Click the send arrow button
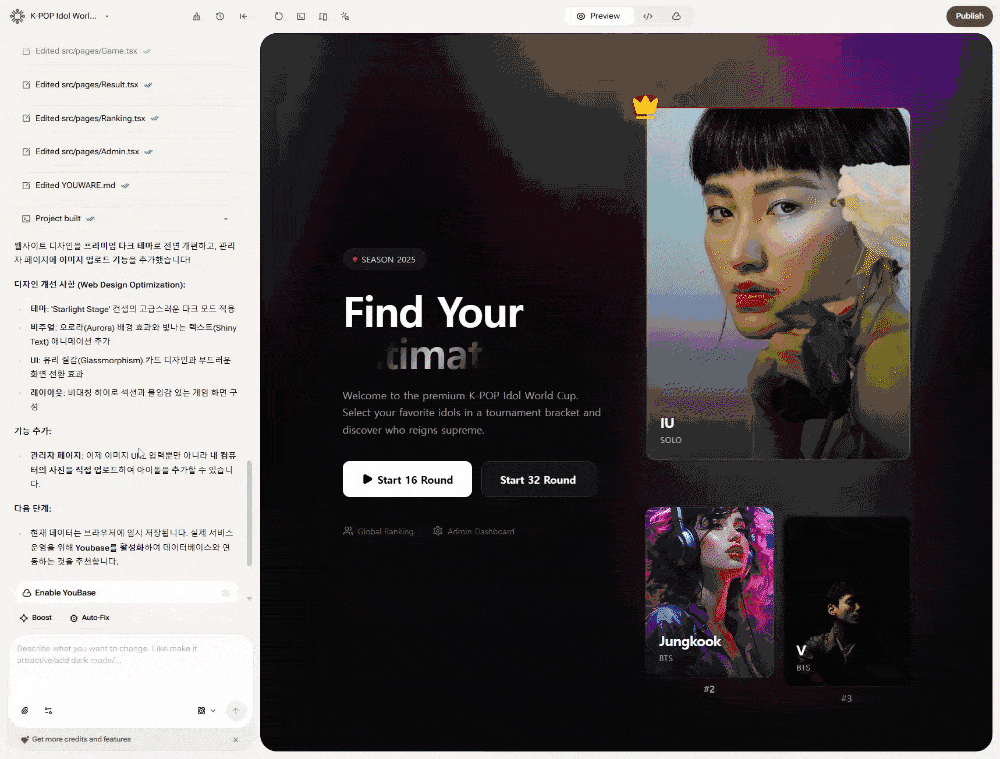The height and width of the screenshot is (759, 1000). 236,710
